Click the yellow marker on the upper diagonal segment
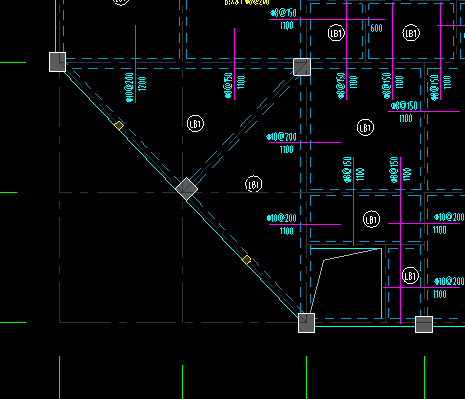465x399 pixels. 119,126
